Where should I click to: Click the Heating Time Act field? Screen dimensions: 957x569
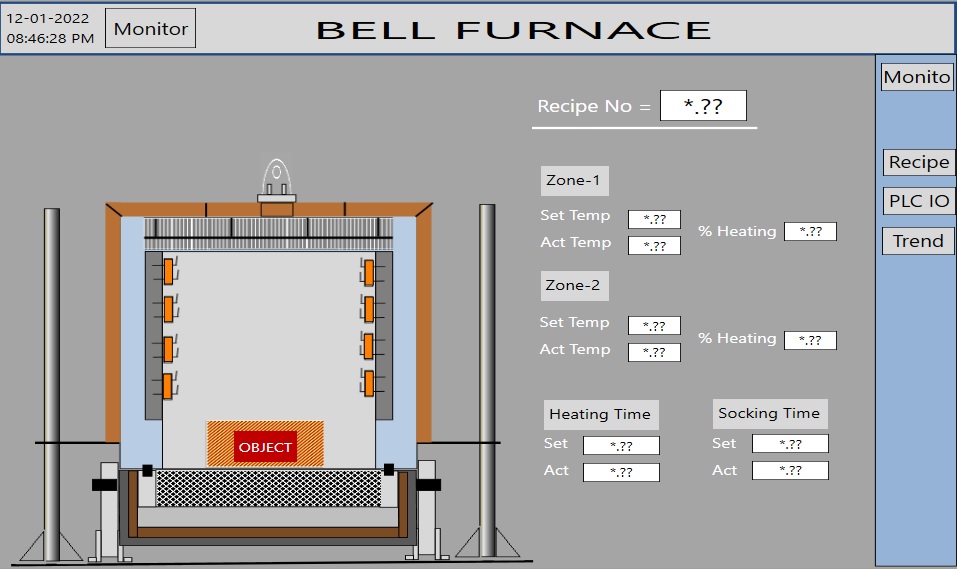pos(621,472)
